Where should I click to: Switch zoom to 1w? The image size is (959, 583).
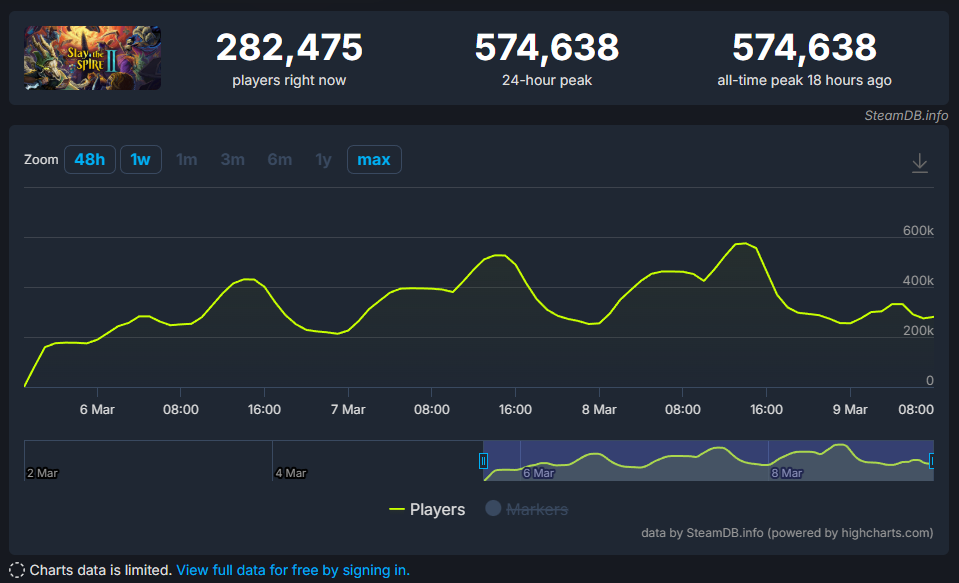pos(141,160)
